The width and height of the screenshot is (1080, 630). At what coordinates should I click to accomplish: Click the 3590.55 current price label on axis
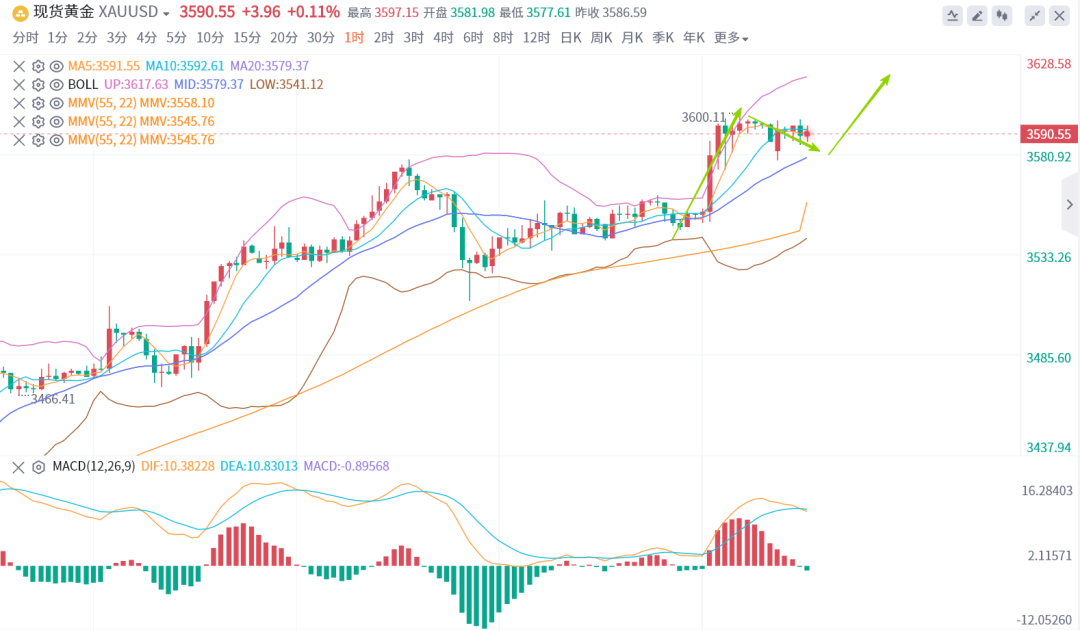pyautogui.click(x=1048, y=134)
